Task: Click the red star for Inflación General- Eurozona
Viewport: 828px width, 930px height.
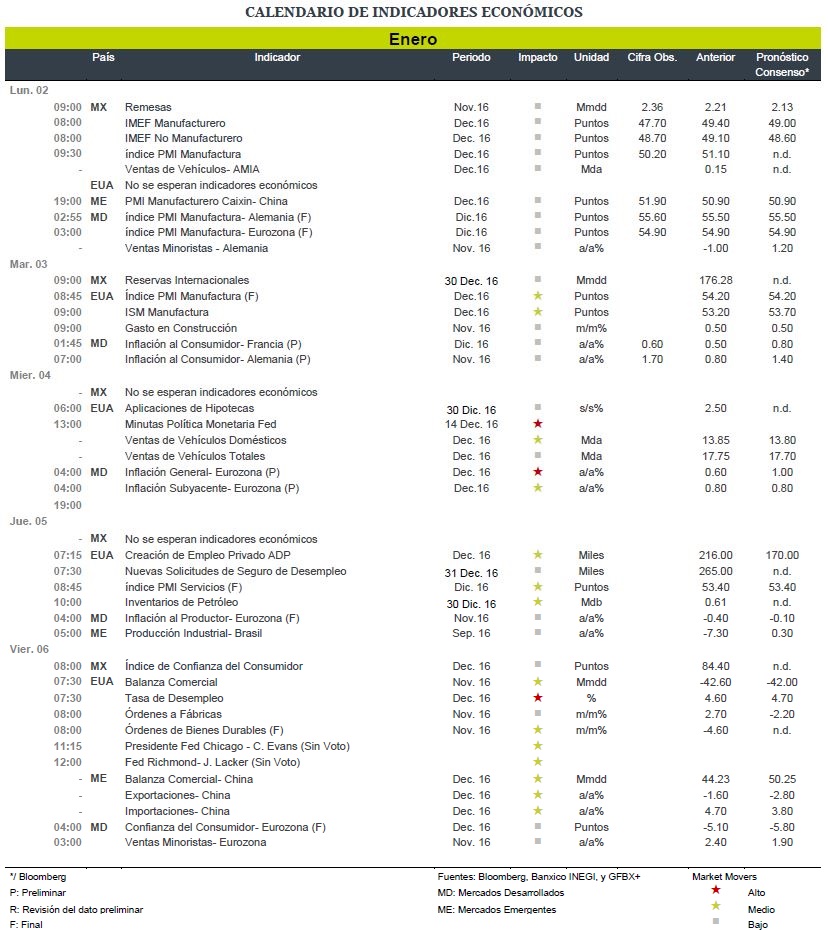Action: click(x=537, y=472)
